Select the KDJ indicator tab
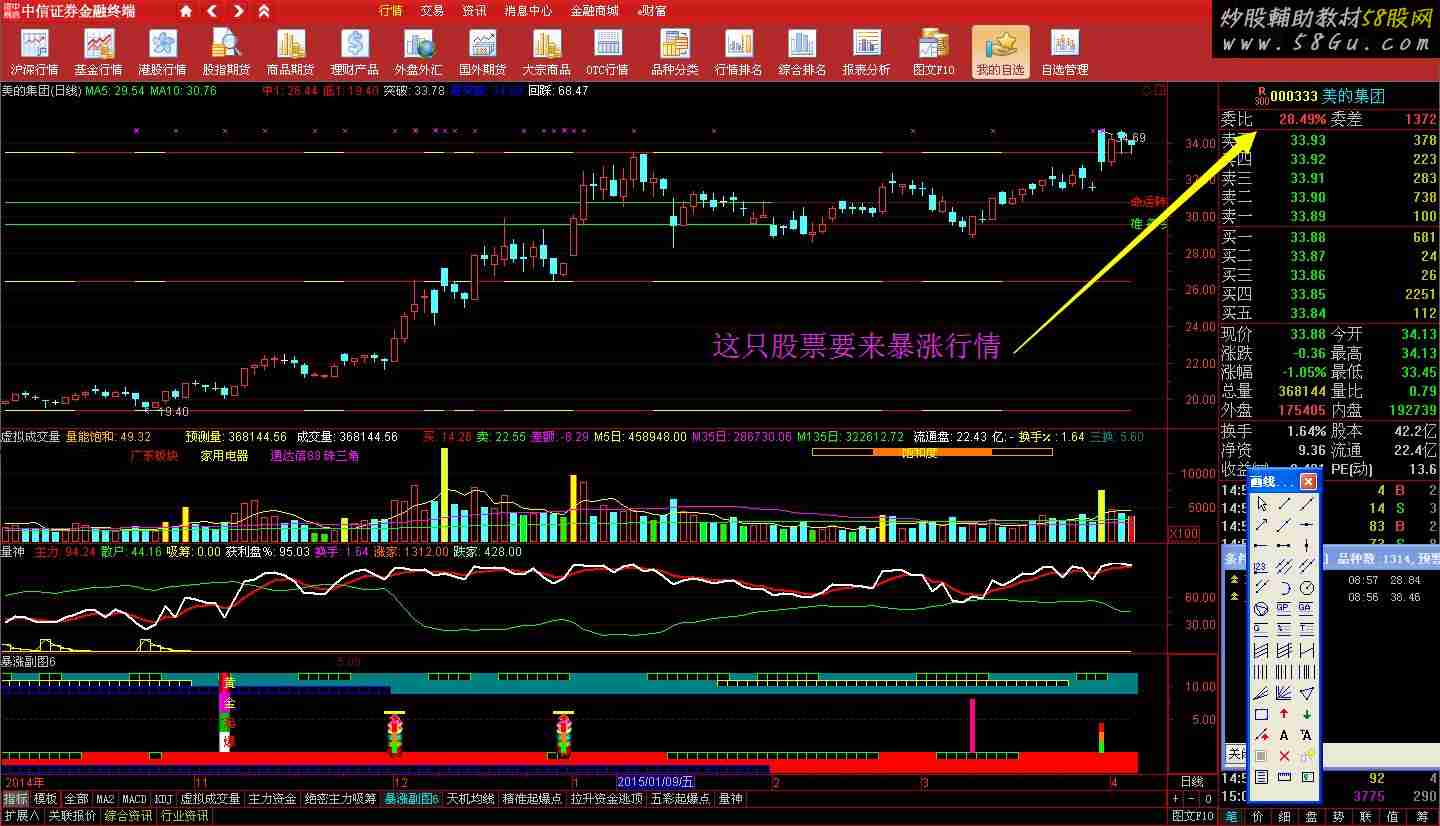 [164, 799]
